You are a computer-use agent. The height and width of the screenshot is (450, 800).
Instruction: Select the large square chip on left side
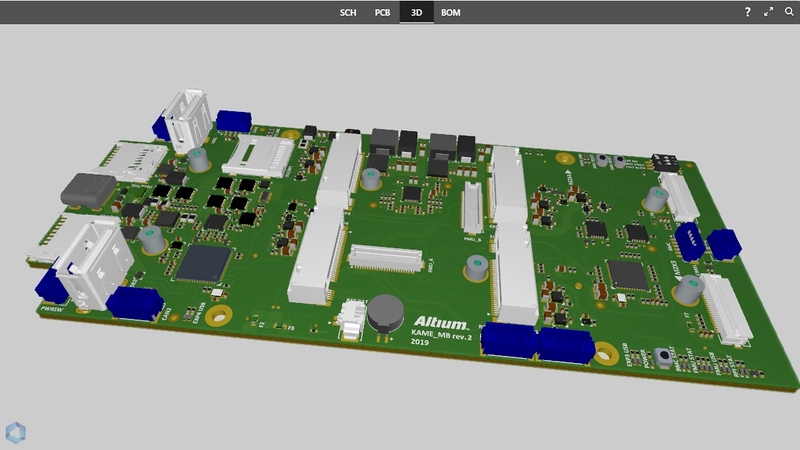(203, 262)
